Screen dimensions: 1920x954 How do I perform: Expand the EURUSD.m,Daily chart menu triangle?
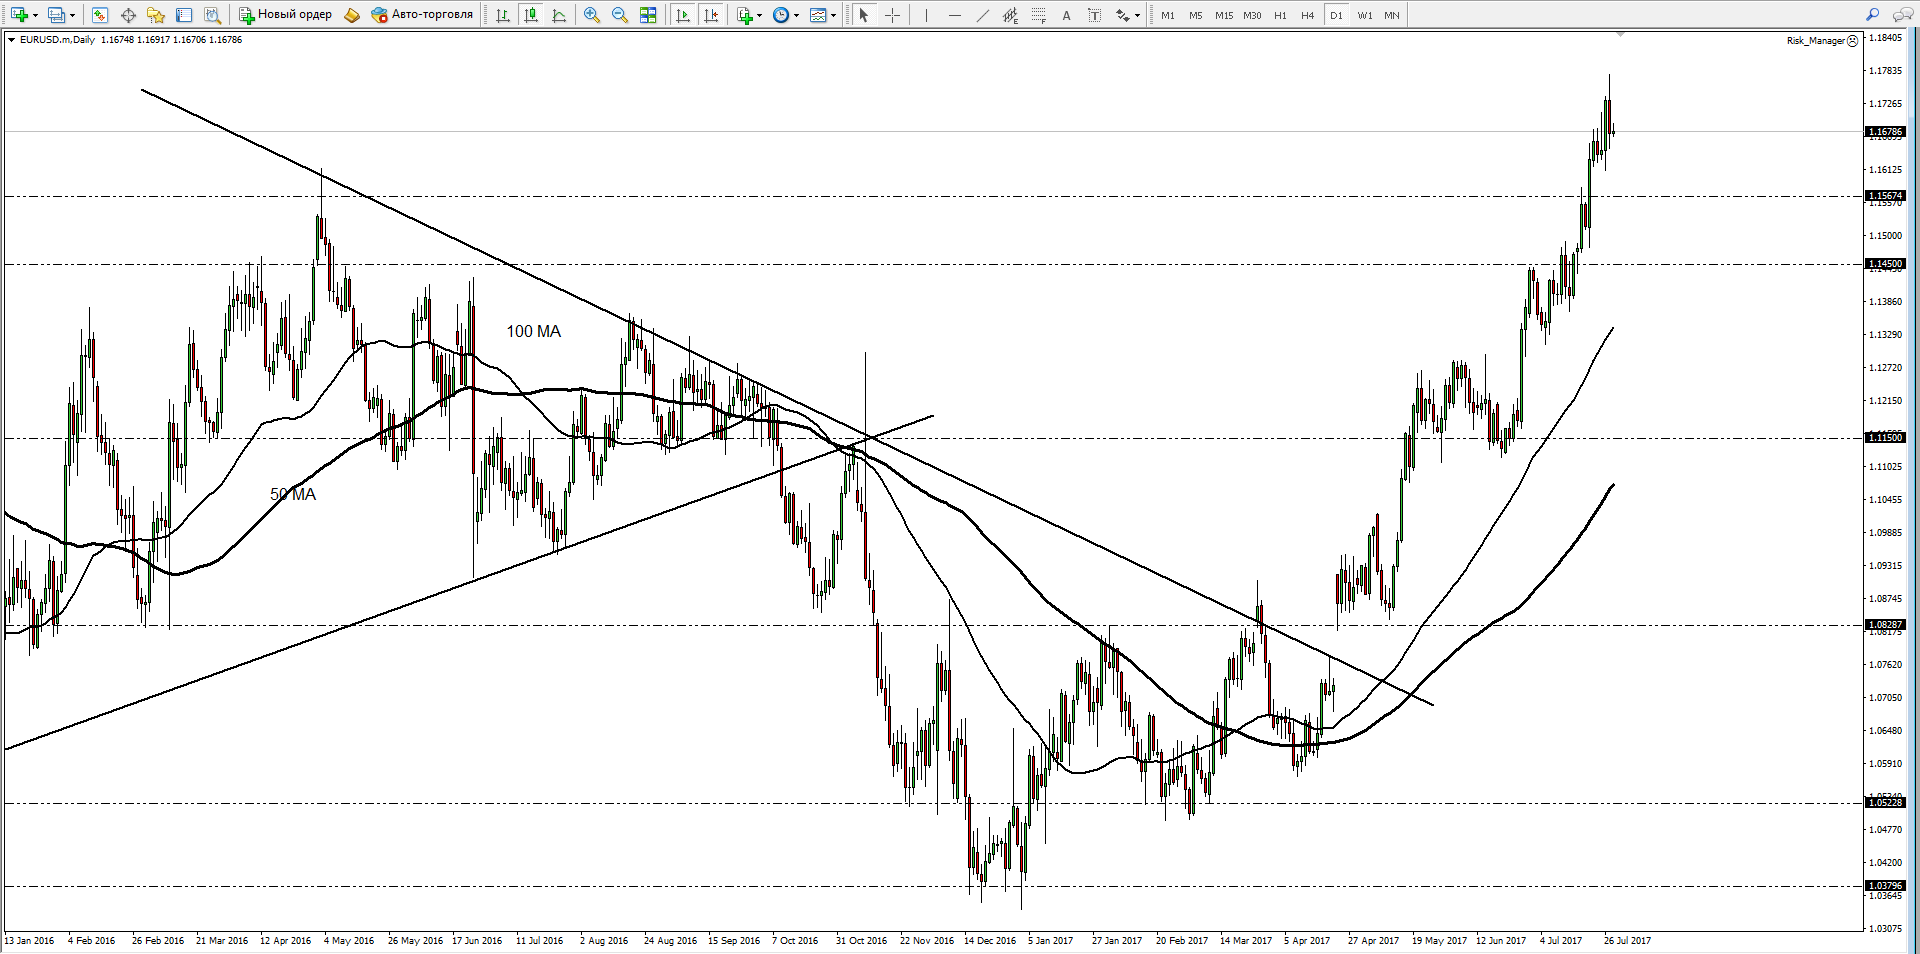[x=12, y=40]
